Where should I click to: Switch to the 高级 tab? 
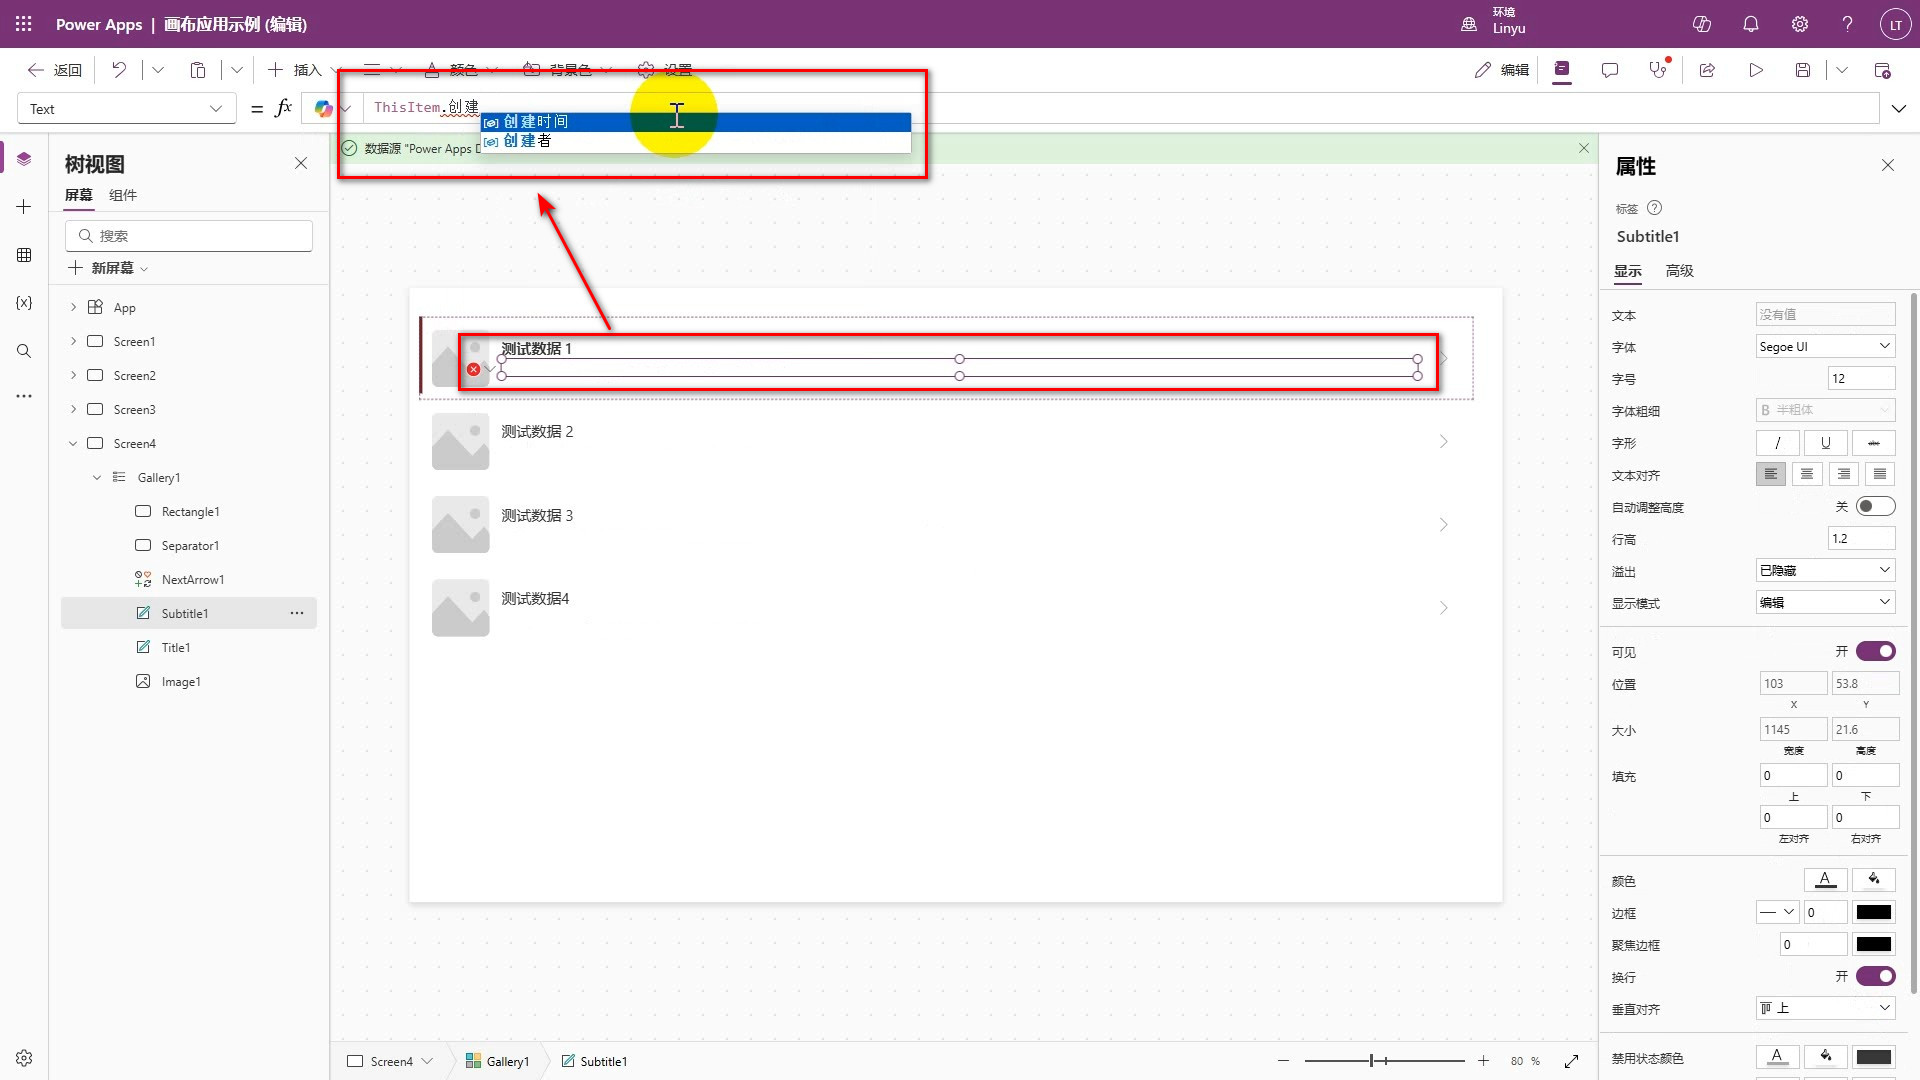tap(1679, 271)
